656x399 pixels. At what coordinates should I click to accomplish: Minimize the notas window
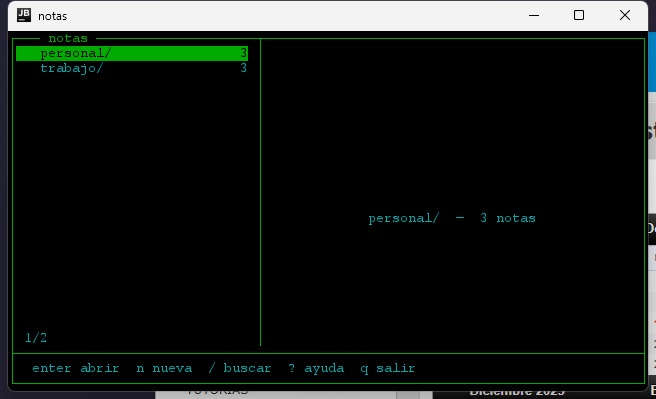pos(534,15)
